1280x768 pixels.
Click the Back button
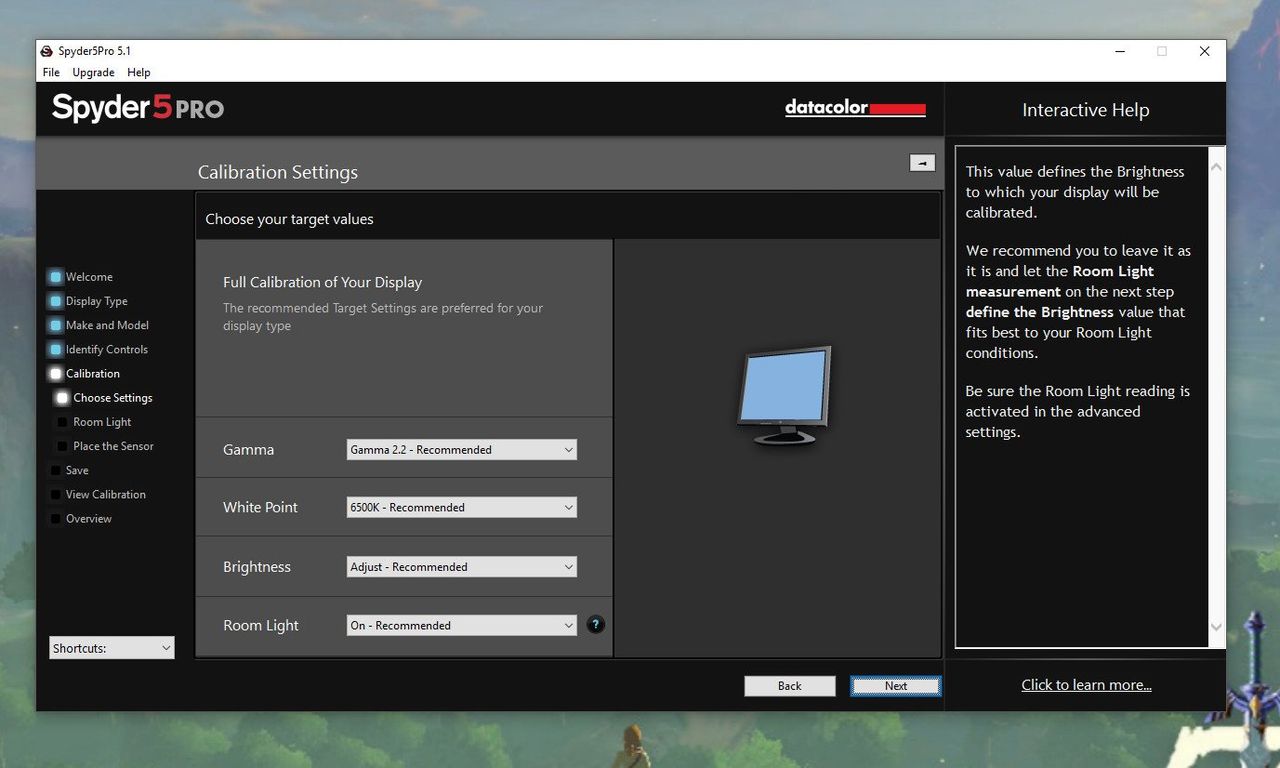tap(790, 686)
